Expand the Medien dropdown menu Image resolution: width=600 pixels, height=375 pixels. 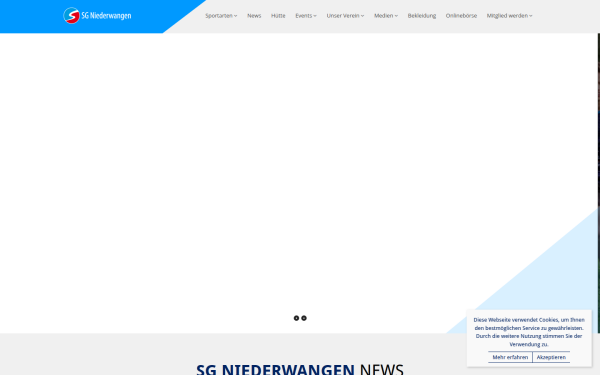tap(386, 16)
